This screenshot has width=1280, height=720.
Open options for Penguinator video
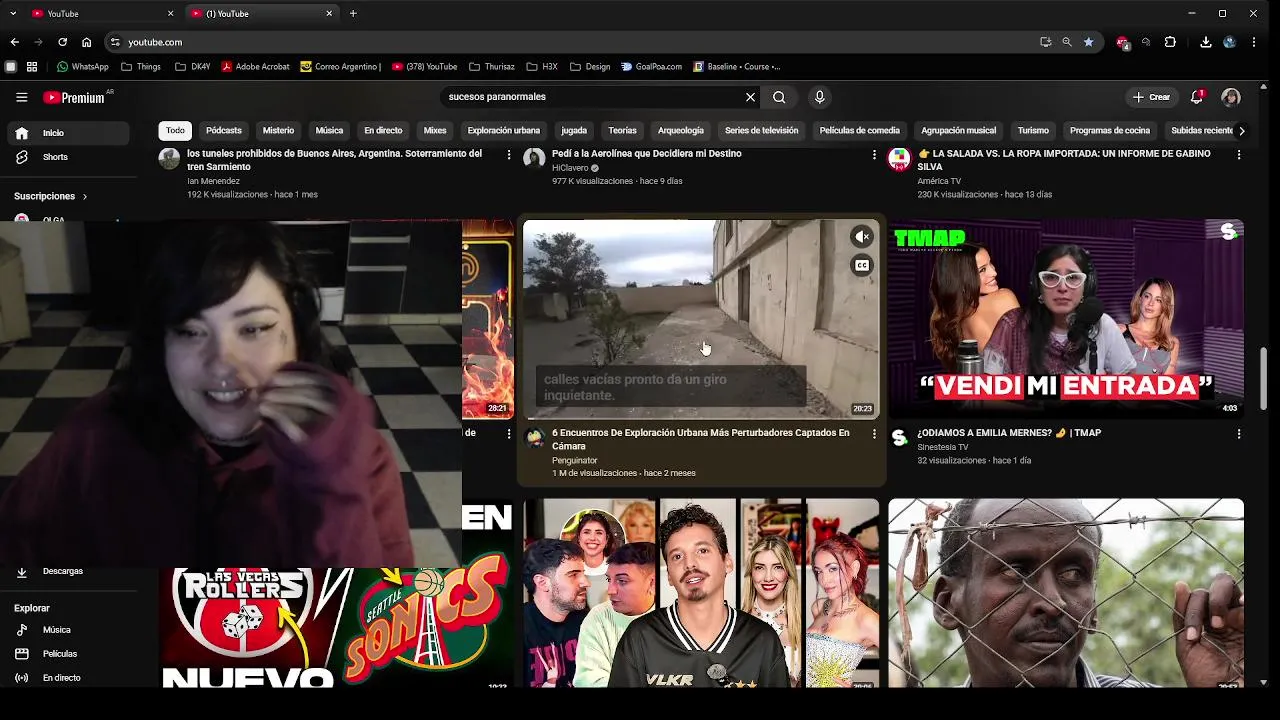pyautogui.click(x=874, y=434)
